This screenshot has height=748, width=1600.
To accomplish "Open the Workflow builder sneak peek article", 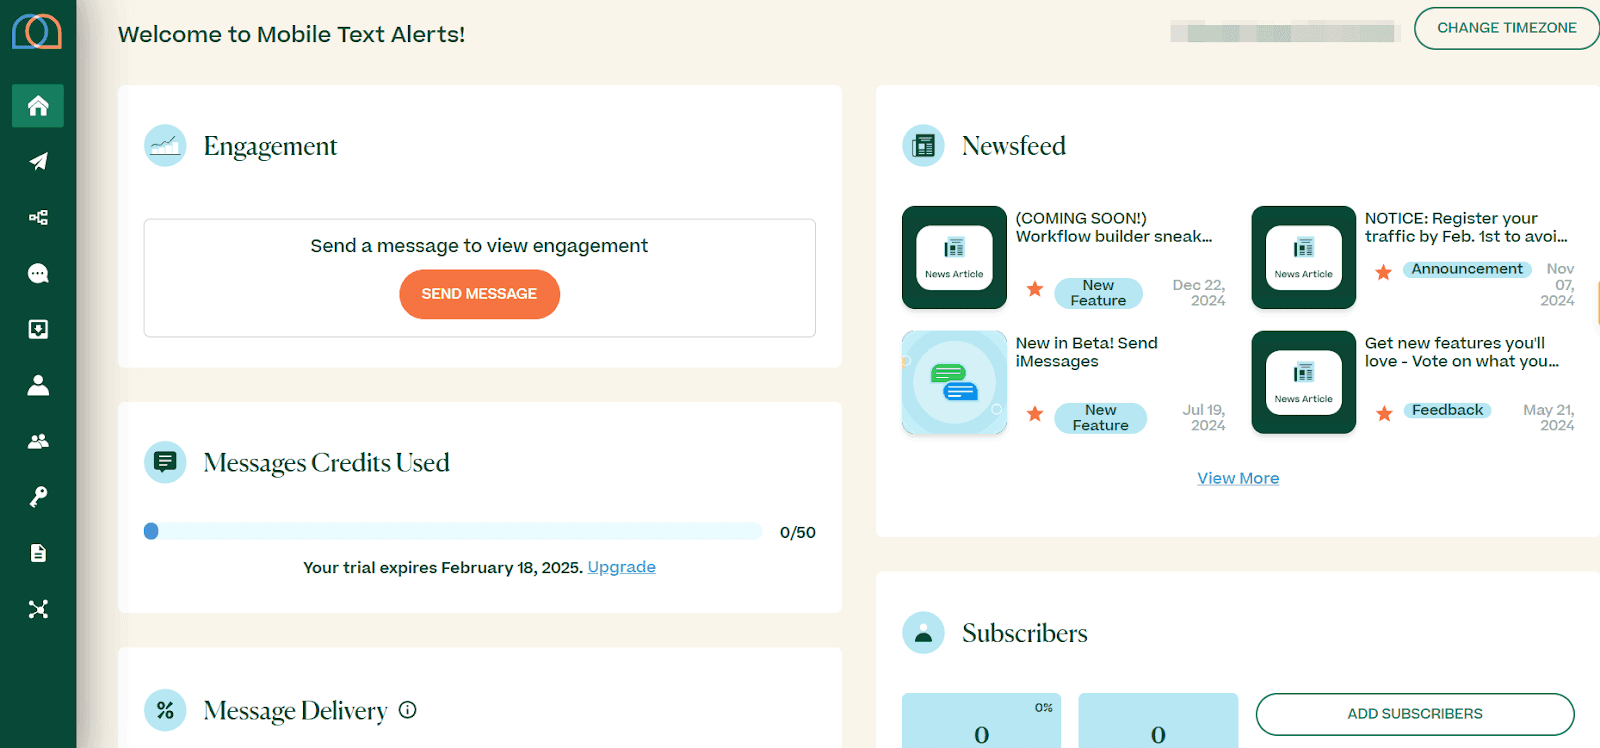I will [1113, 227].
